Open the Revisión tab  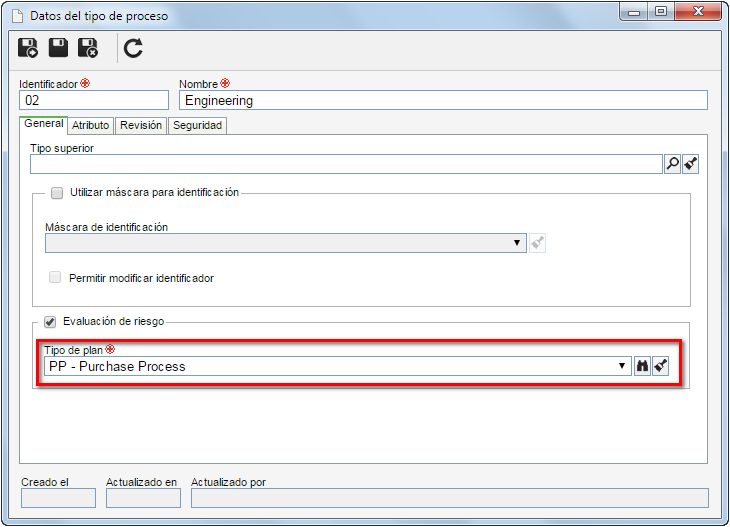141,125
